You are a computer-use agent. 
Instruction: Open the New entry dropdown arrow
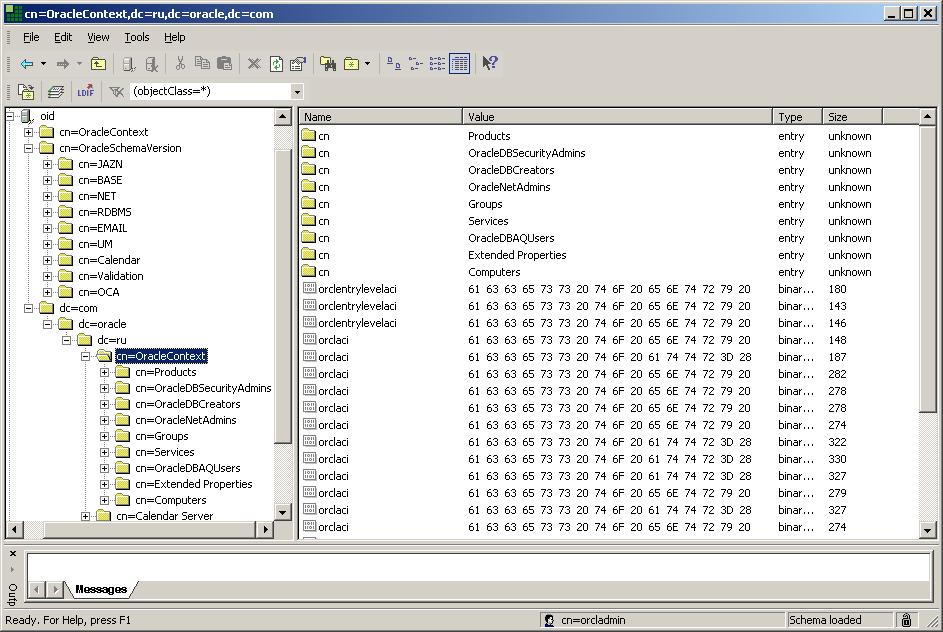(367, 63)
